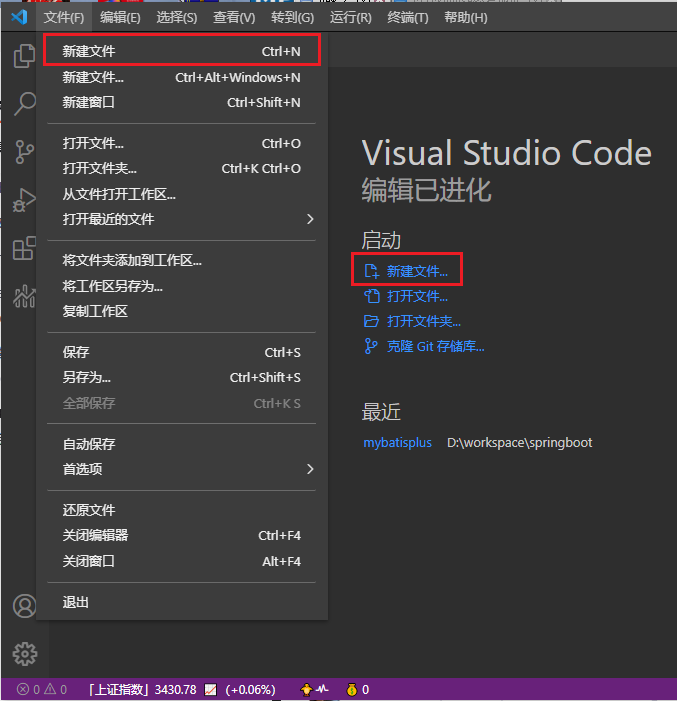Open Run and Debug view icon
The width and height of the screenshot is (677, 701).
[24, 200]
